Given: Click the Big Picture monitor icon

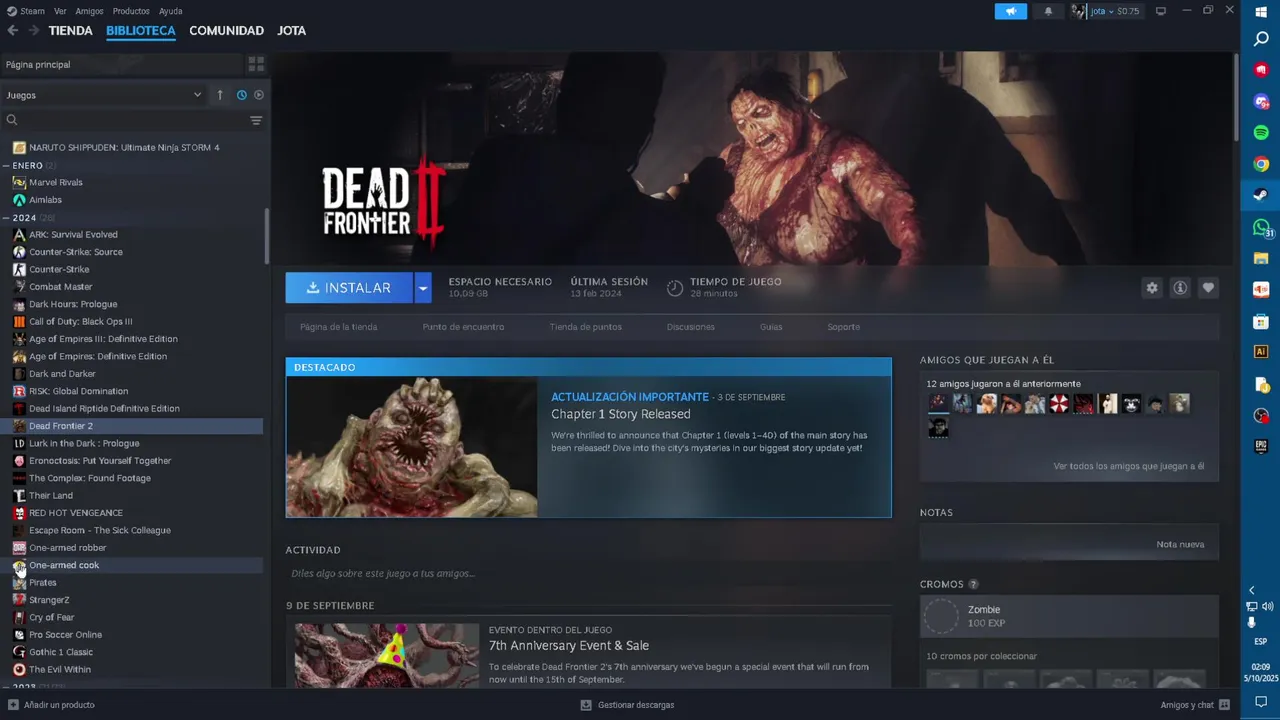Looking at the screenshot, I should (1161, 11).
